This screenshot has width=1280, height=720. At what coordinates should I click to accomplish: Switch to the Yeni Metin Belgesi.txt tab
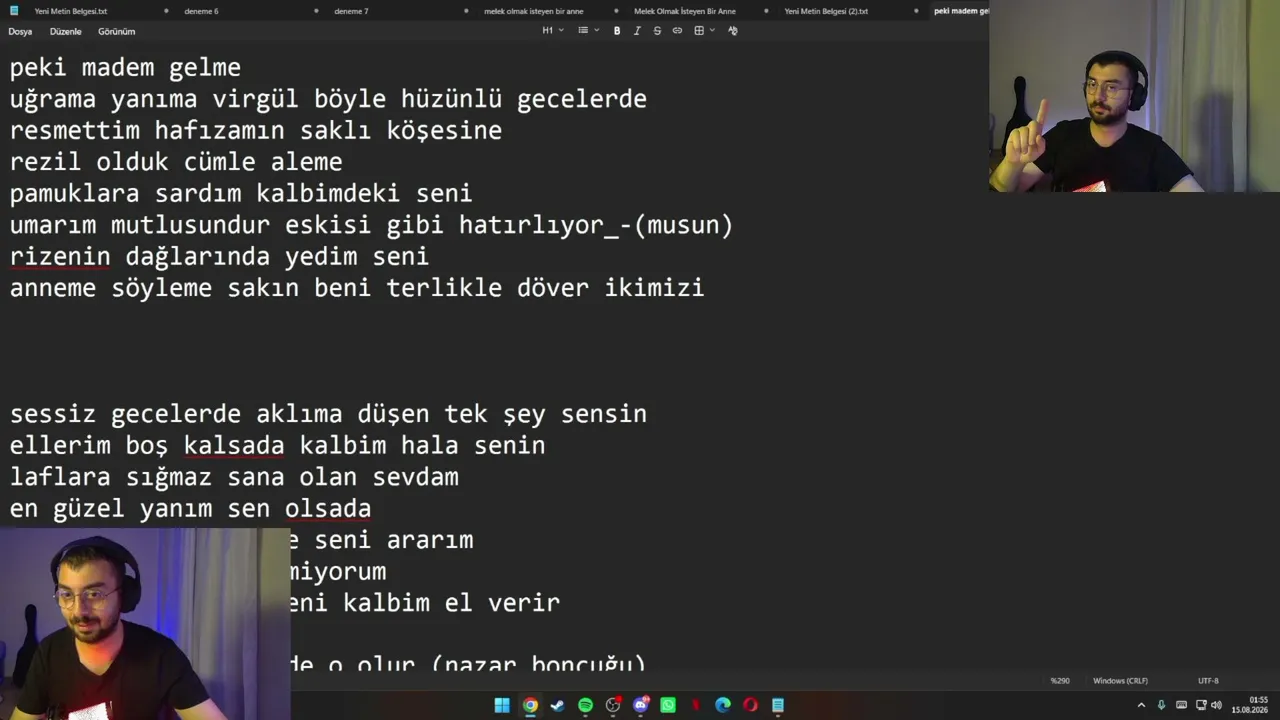point(71,11)
